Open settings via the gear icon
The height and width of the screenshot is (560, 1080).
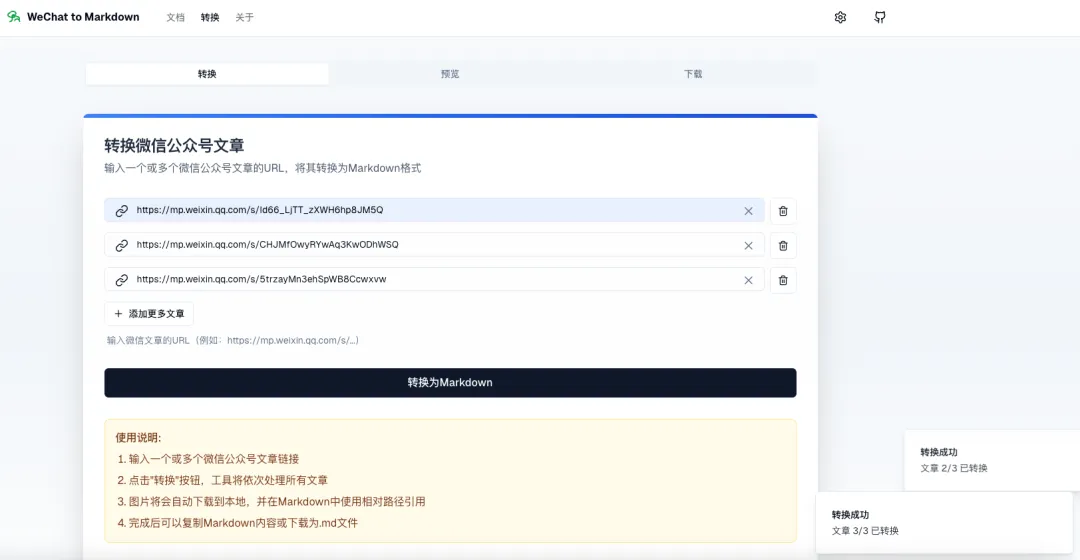coord(840,17)
